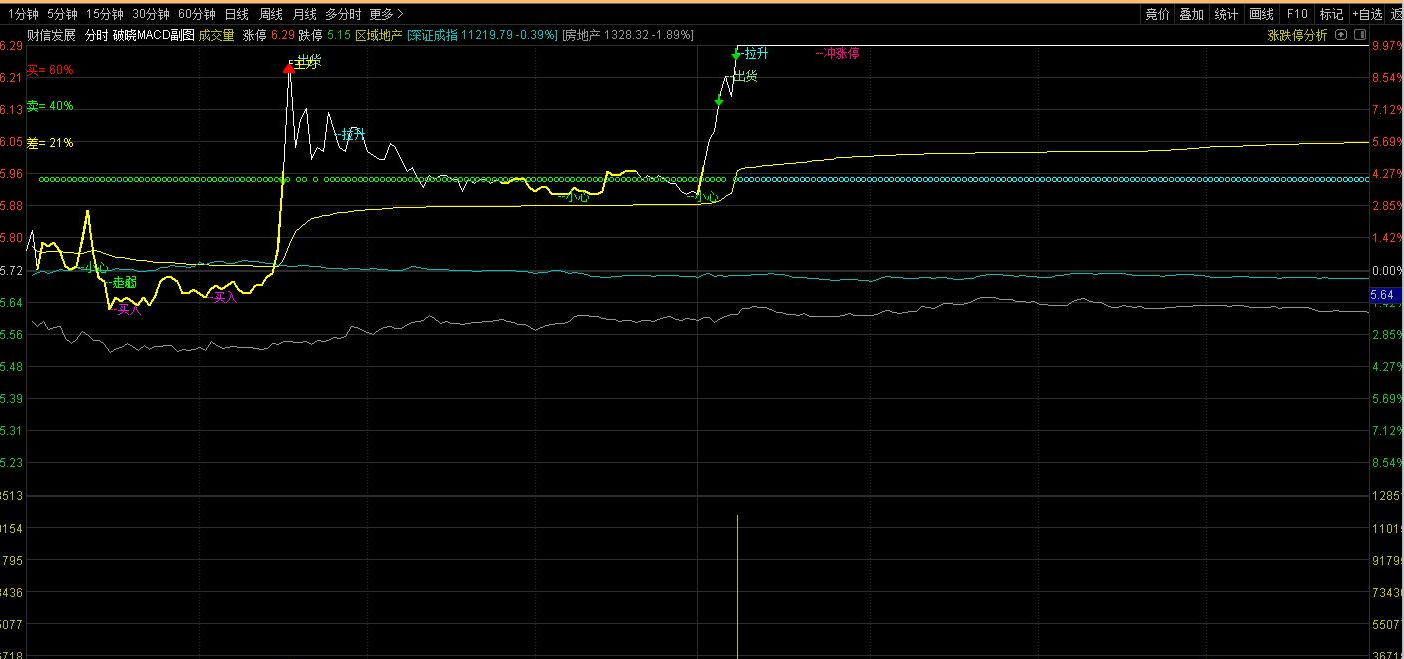Click the red triangle peak marker

tap(290, 67)
